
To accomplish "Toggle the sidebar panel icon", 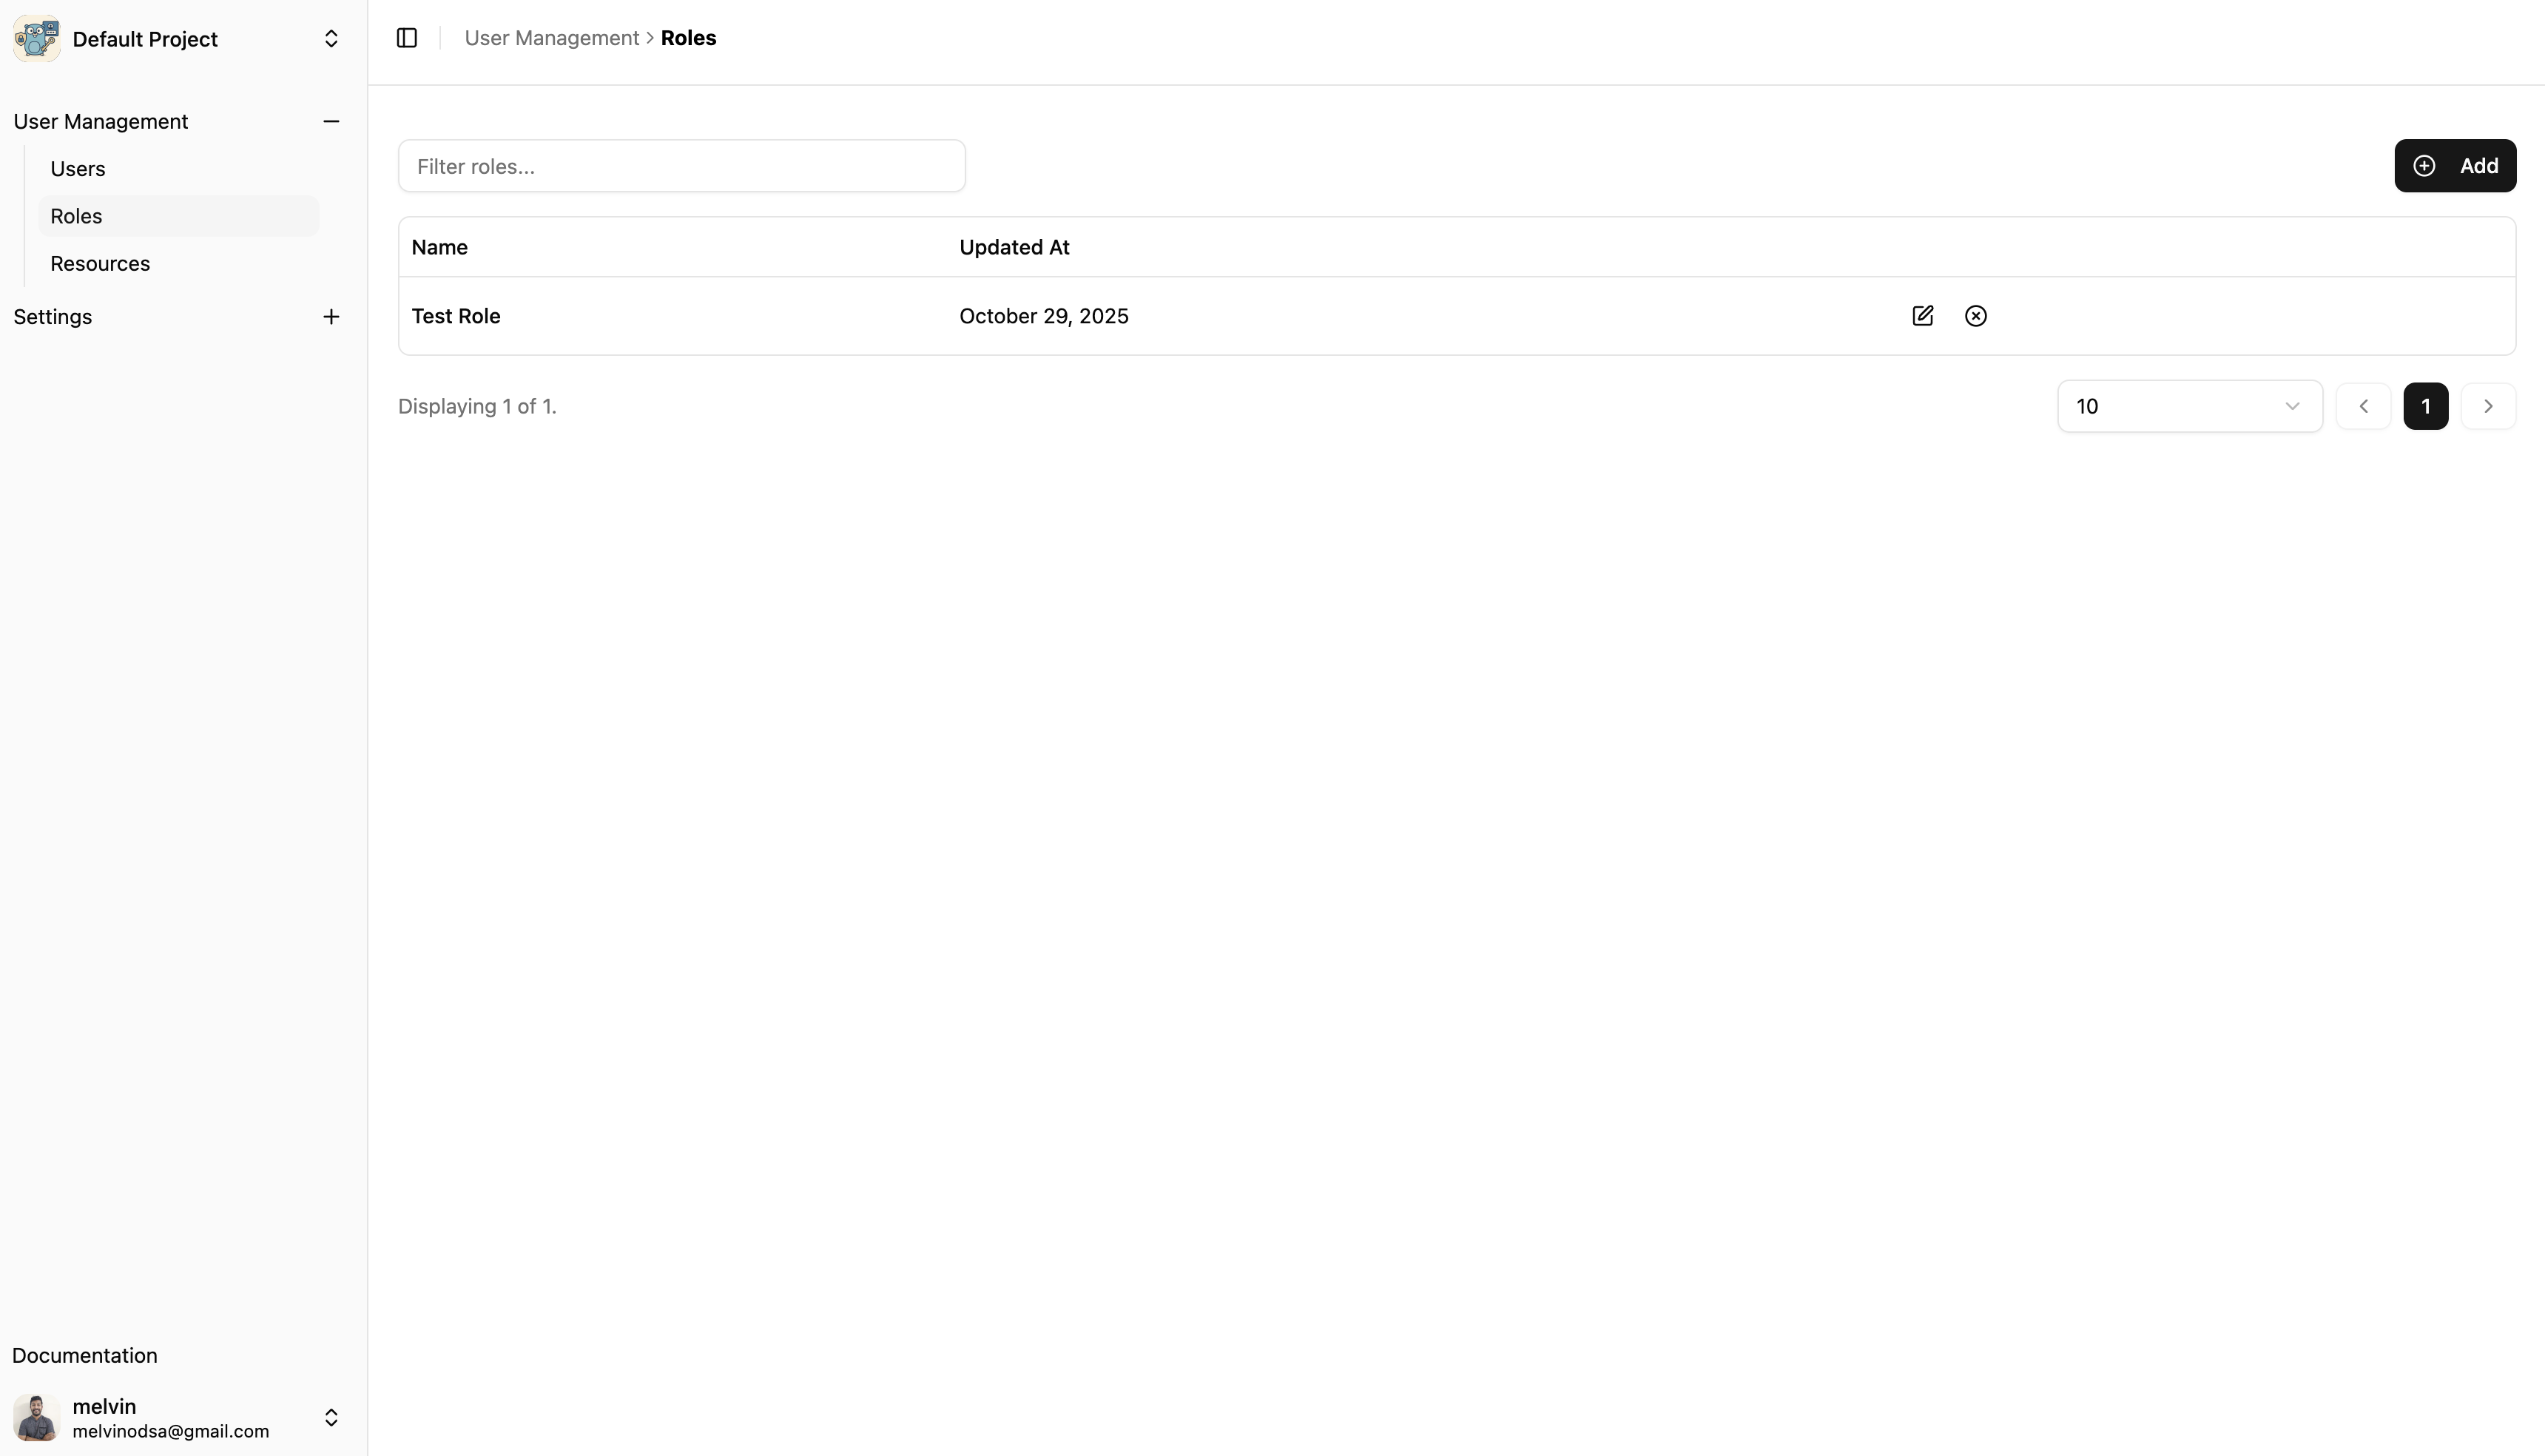I will [x=406, y=38].
